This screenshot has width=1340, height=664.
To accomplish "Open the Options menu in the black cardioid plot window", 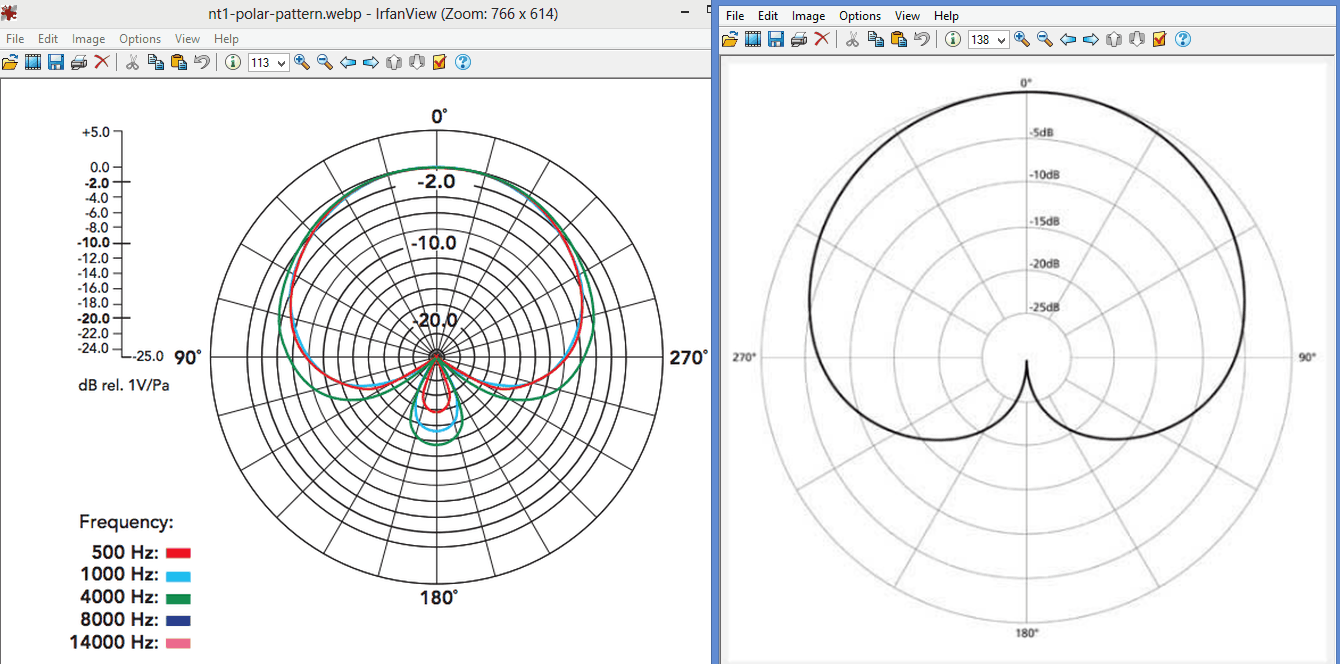I will coord(859,16).
